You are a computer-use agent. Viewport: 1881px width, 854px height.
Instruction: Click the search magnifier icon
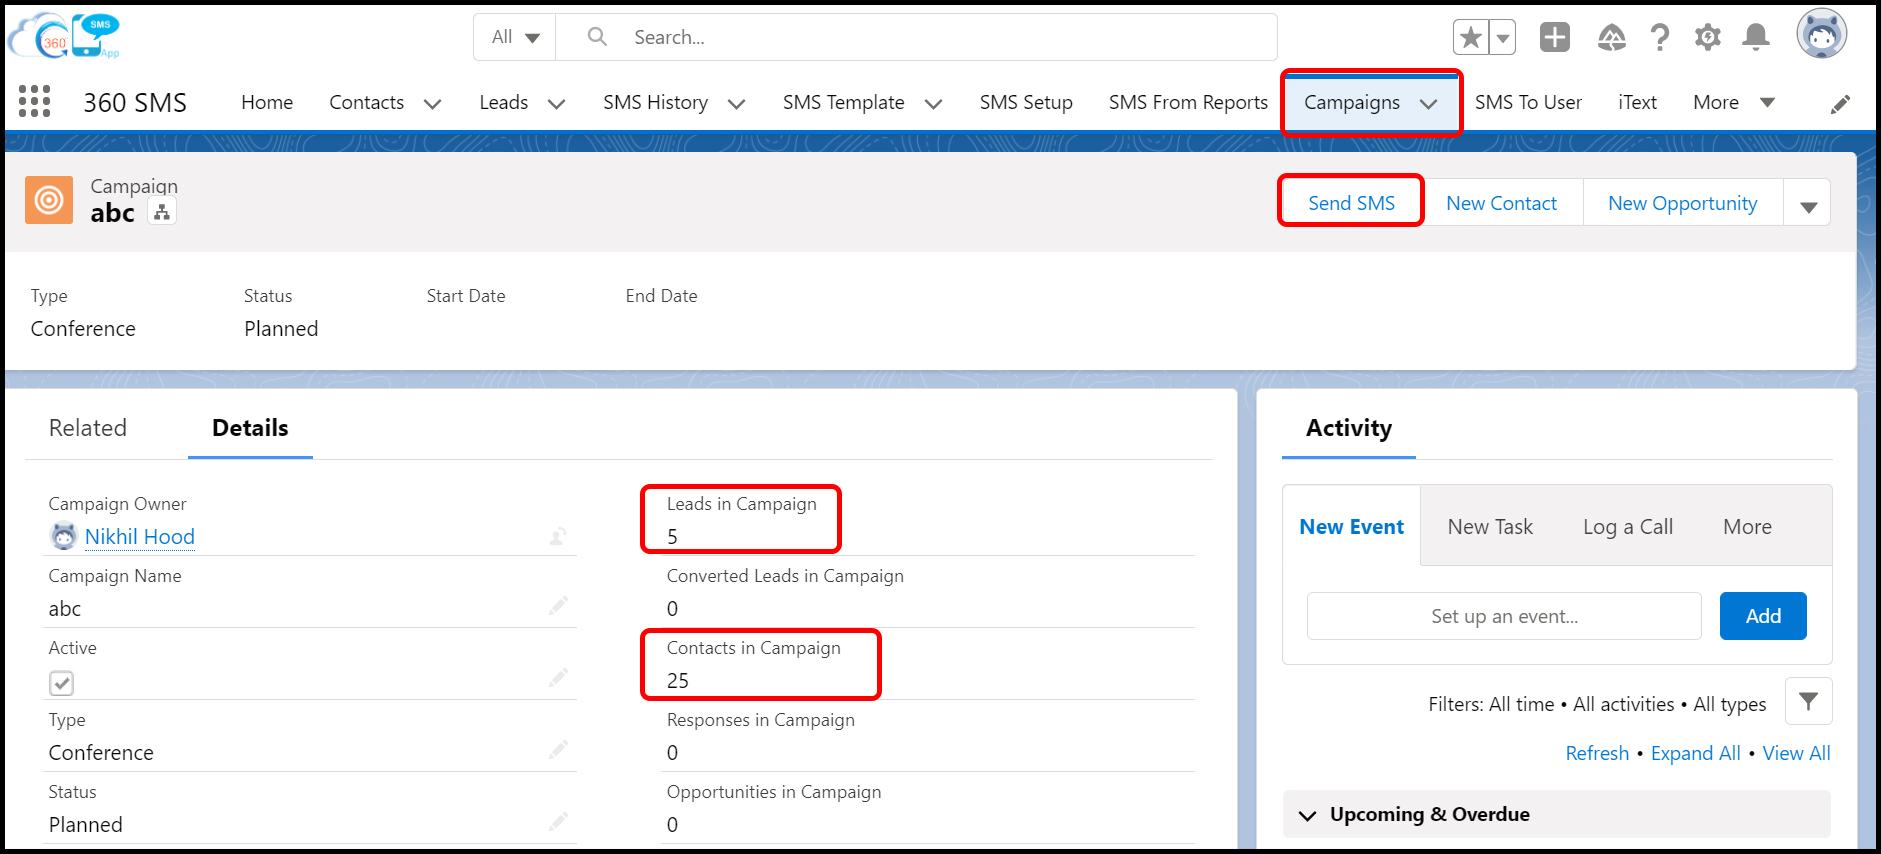pyautogui.click(x=597, y=37)
